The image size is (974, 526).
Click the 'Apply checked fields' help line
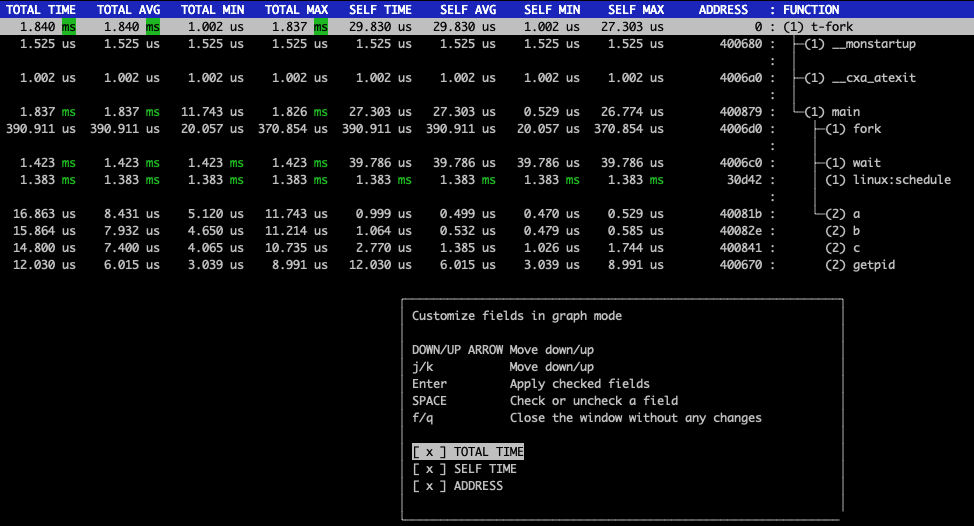[580, 384]
